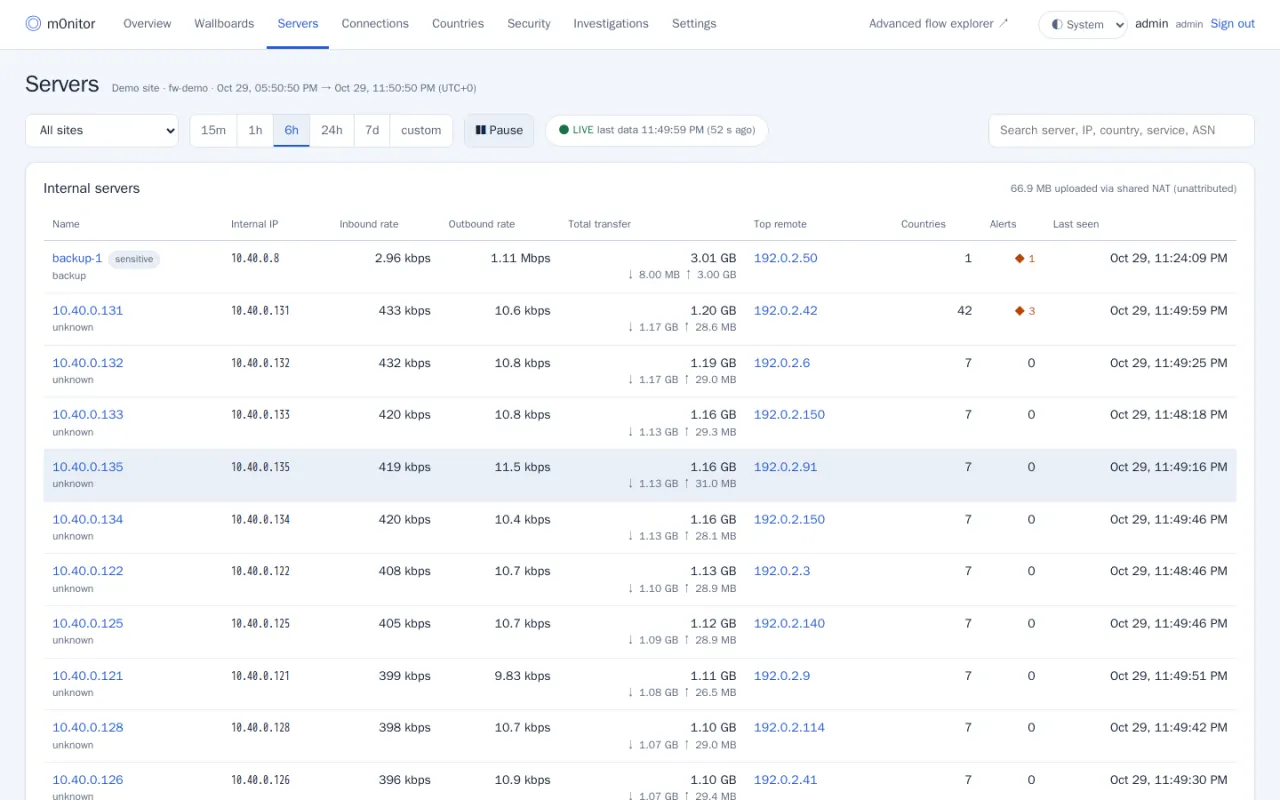Click the sensitive tag on backup-1
This screenshot has height=800, width=1280.
(134, 259)
